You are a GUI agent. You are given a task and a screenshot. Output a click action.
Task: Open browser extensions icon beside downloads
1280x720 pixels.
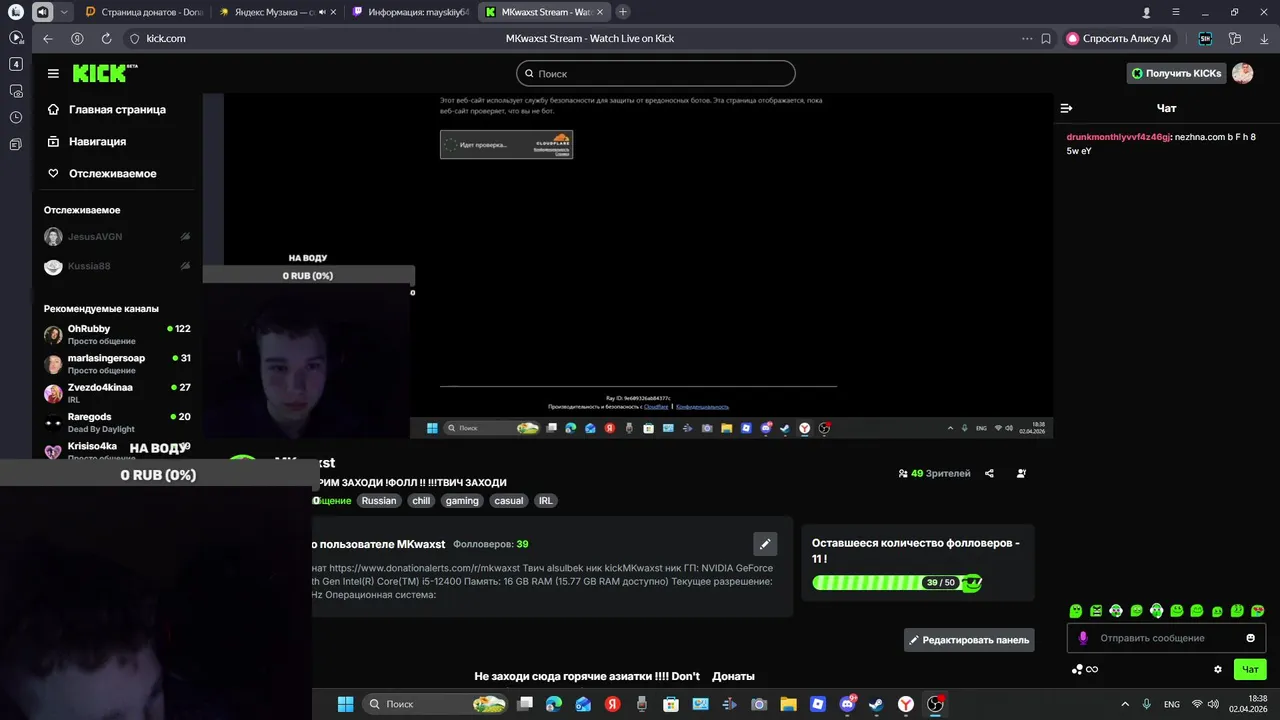click(1235, 38)
